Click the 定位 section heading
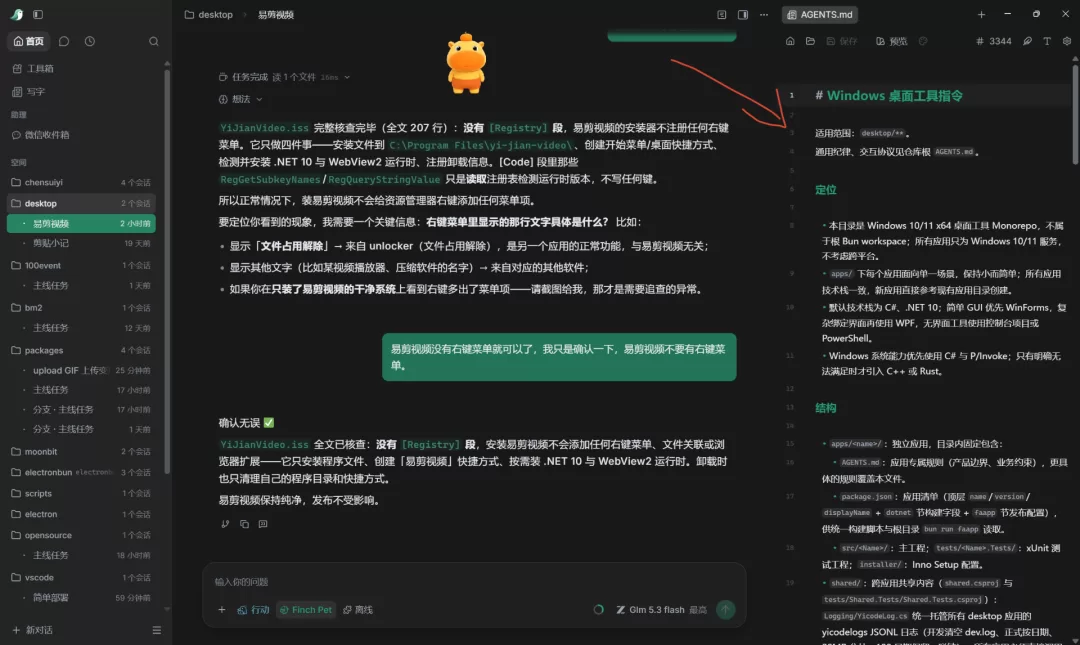Screen dimensions: 1080x645 (x=826, y=190)
